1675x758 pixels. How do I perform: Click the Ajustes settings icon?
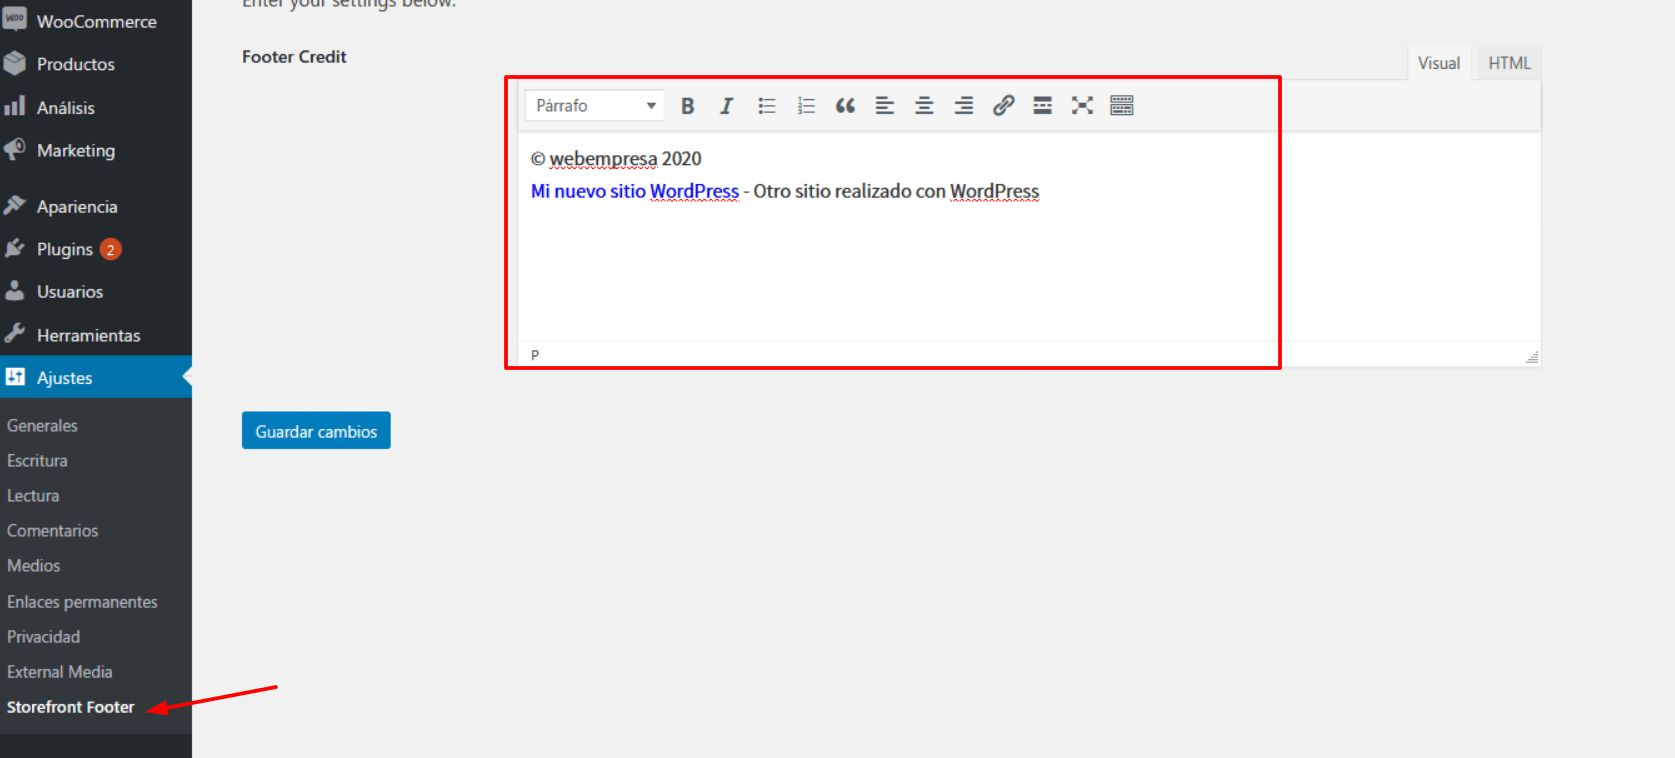(15, 377)
